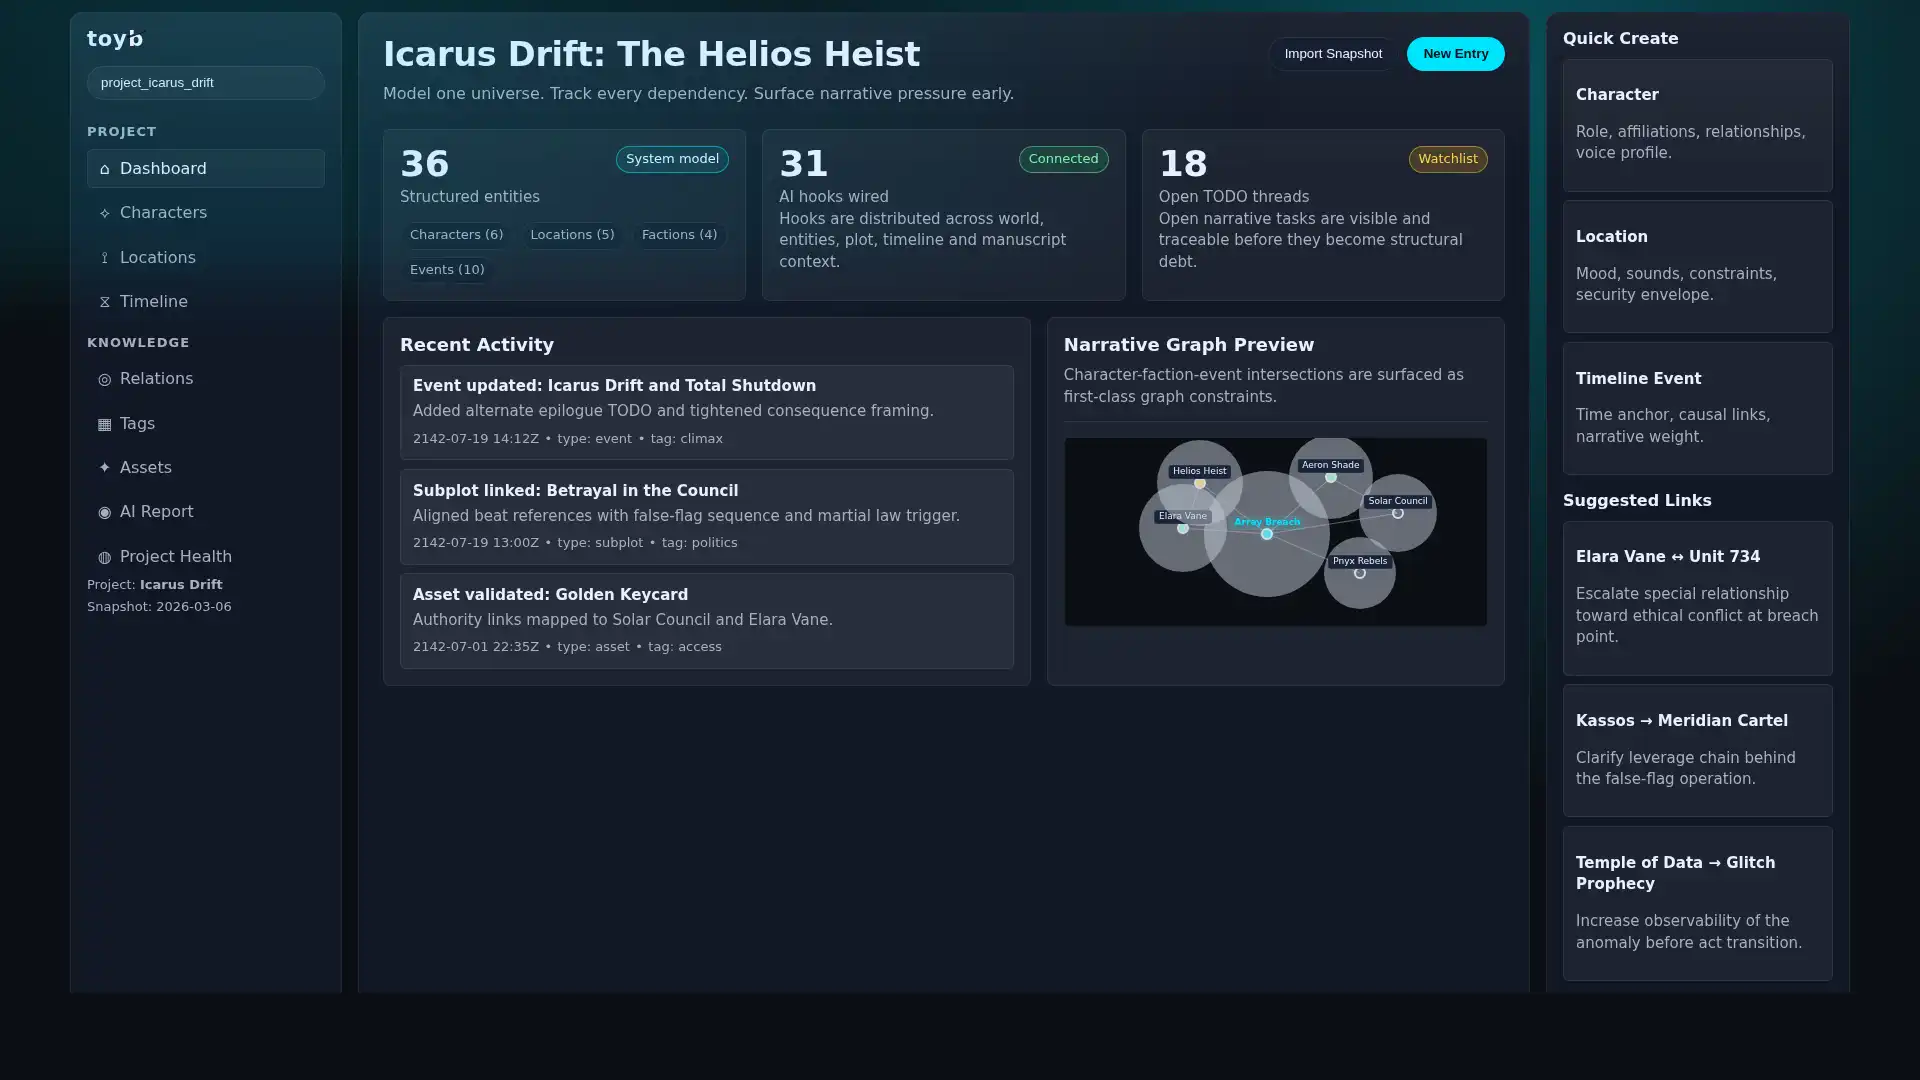Click the Tags grid icon
Viewport: 1920px width, 1080px height.
coord(104,424)
